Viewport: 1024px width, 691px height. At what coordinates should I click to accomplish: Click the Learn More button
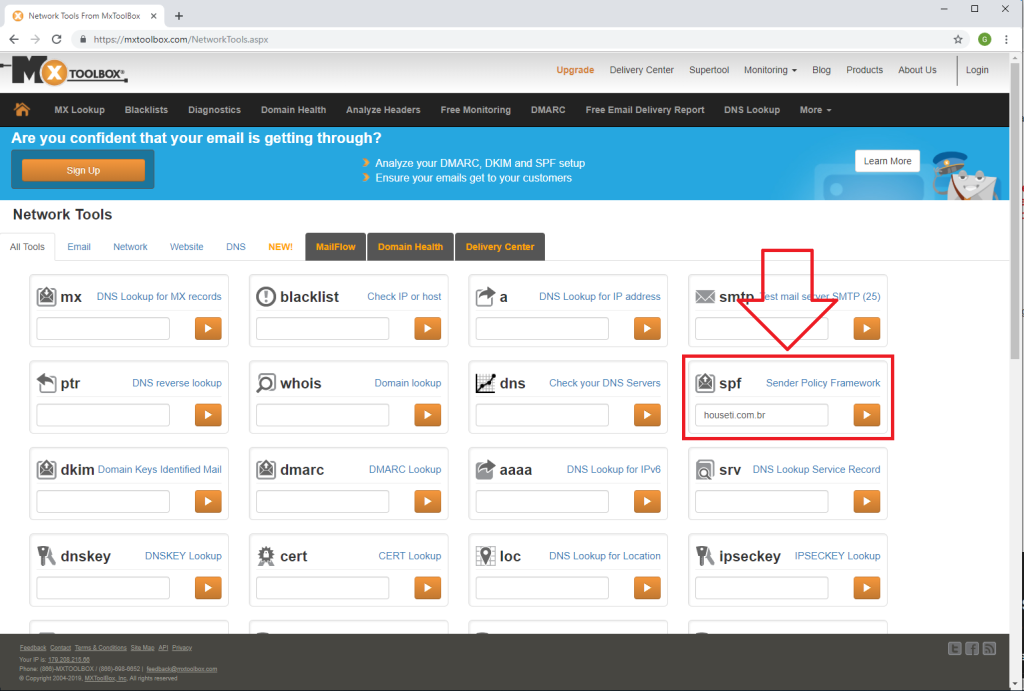(888, 161)
